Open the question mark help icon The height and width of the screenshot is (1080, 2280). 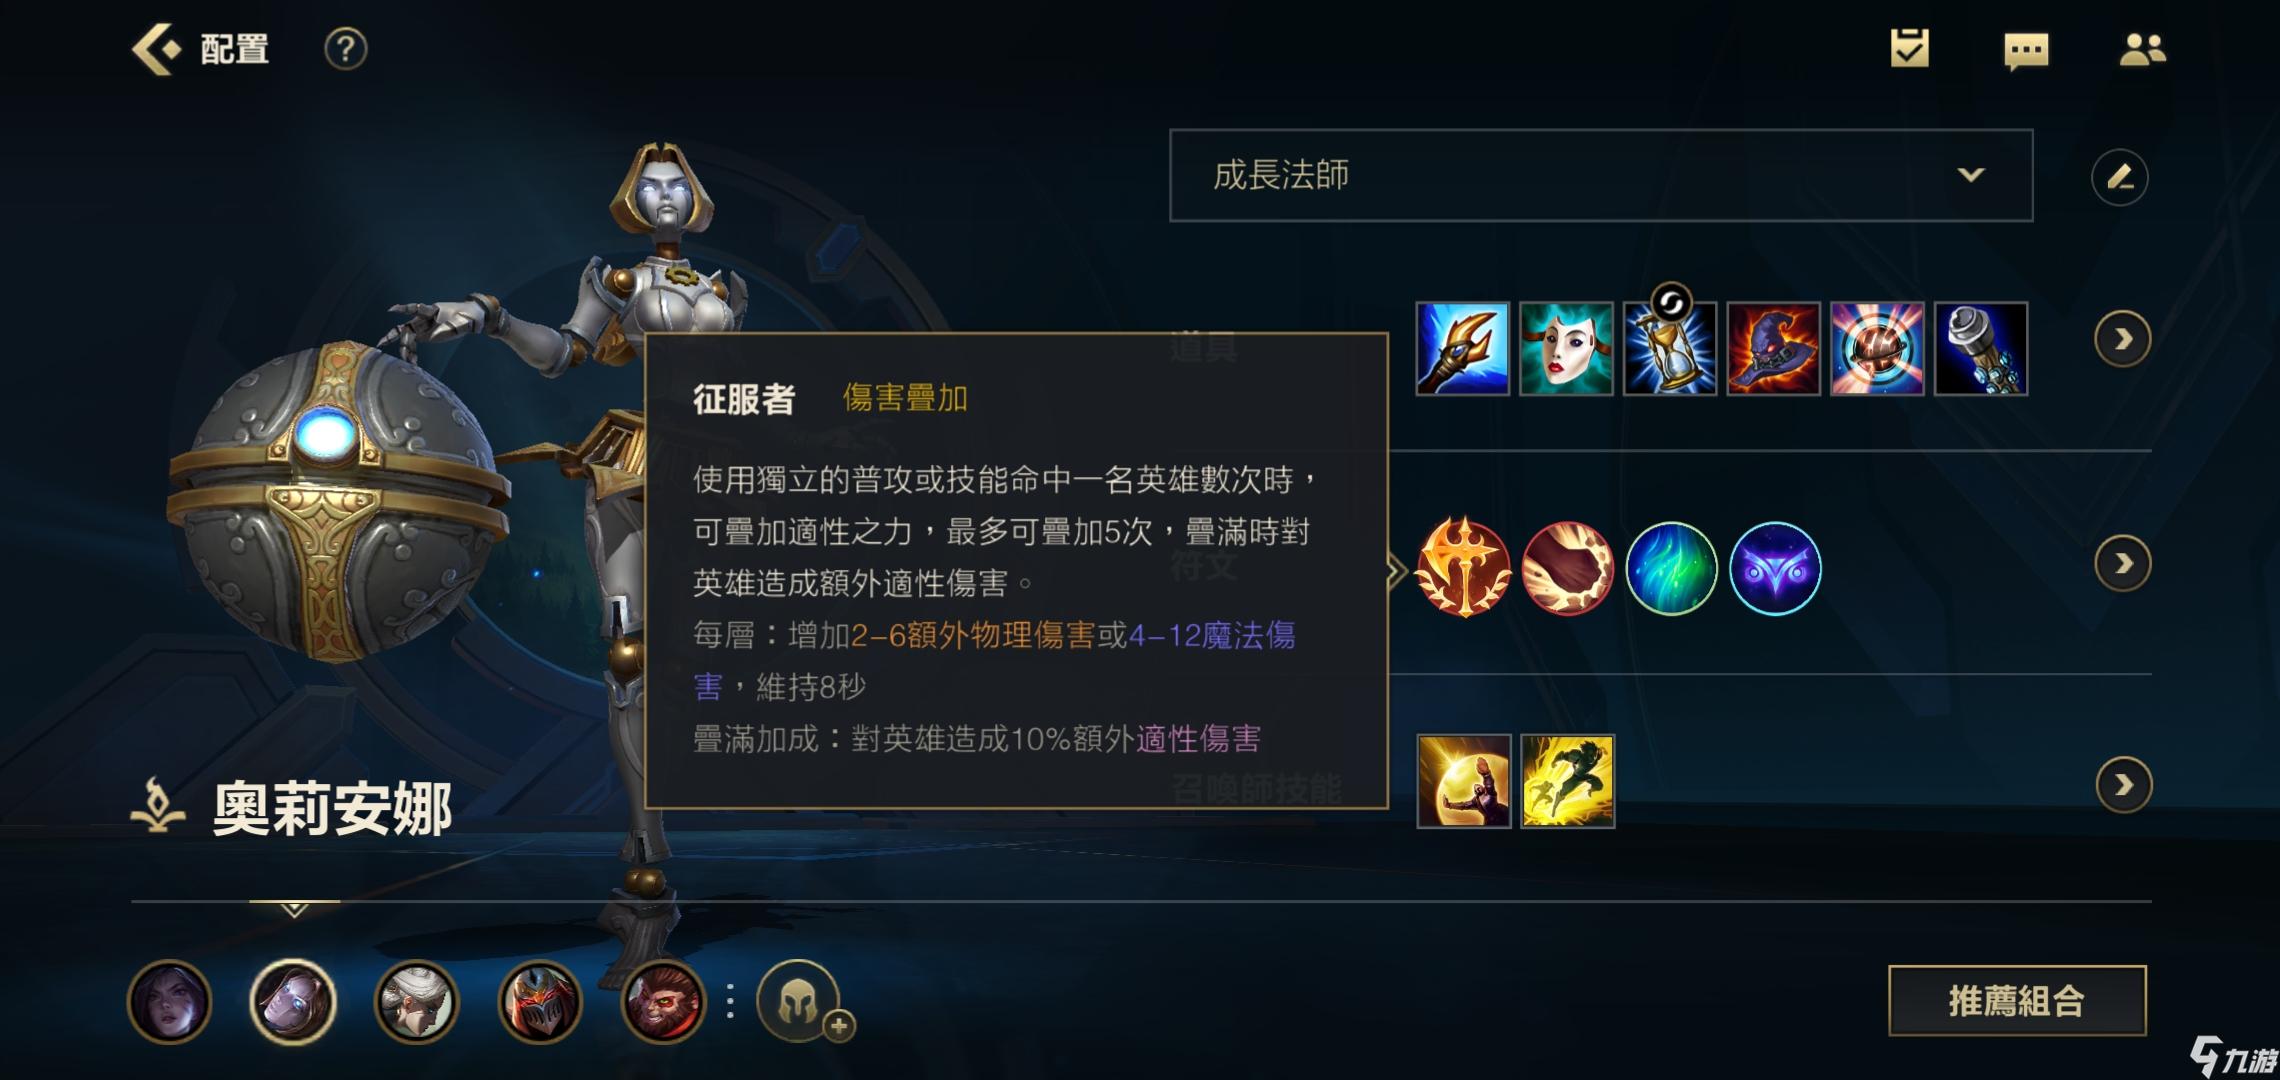click(345, 48)
